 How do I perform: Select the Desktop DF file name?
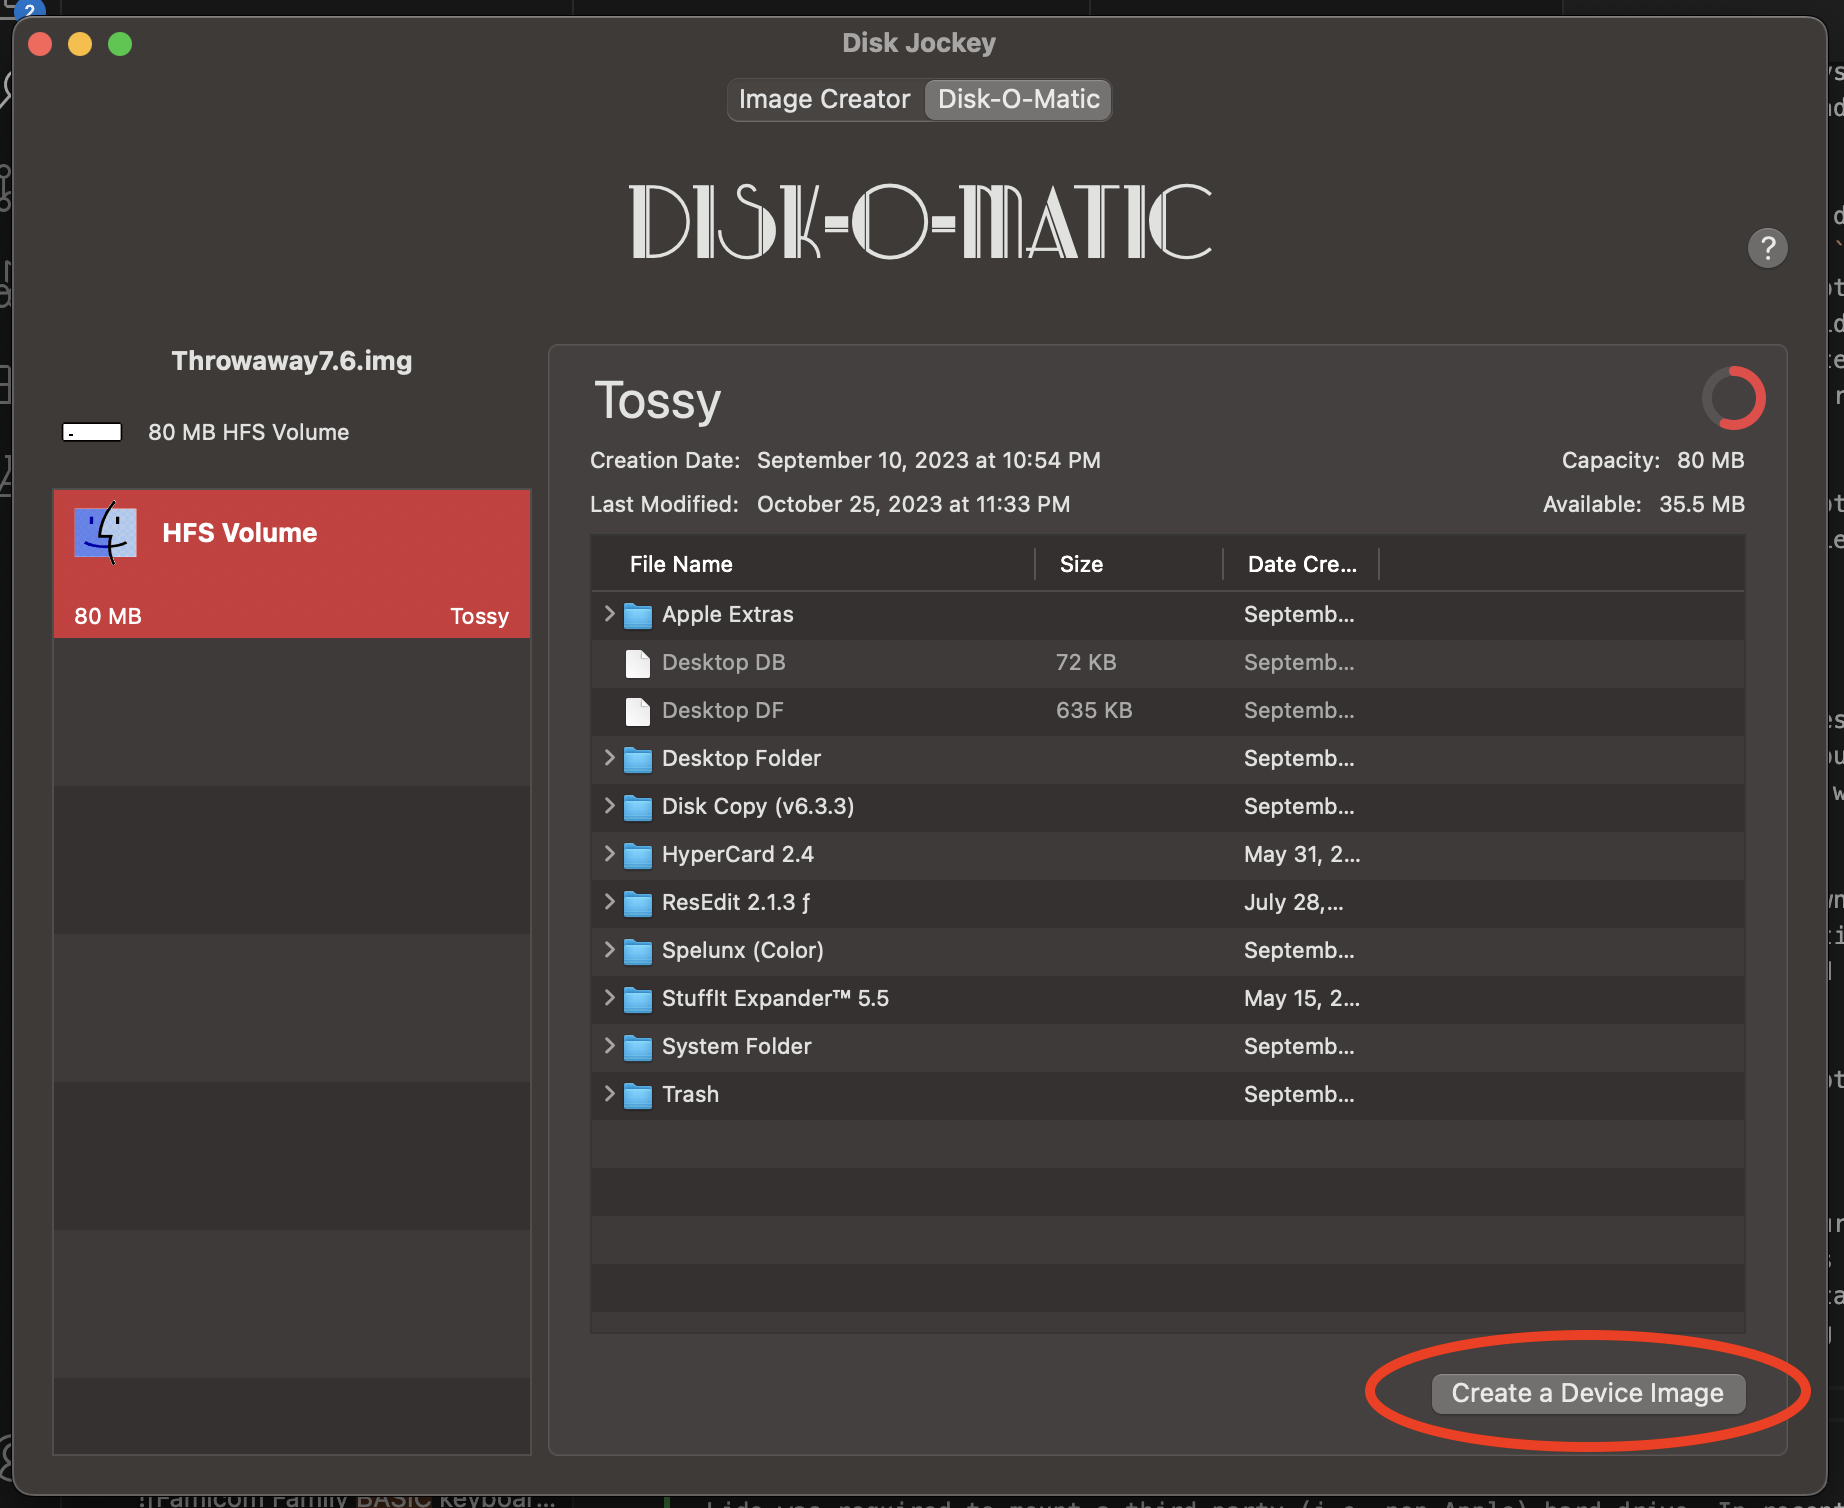click(723, 710)
